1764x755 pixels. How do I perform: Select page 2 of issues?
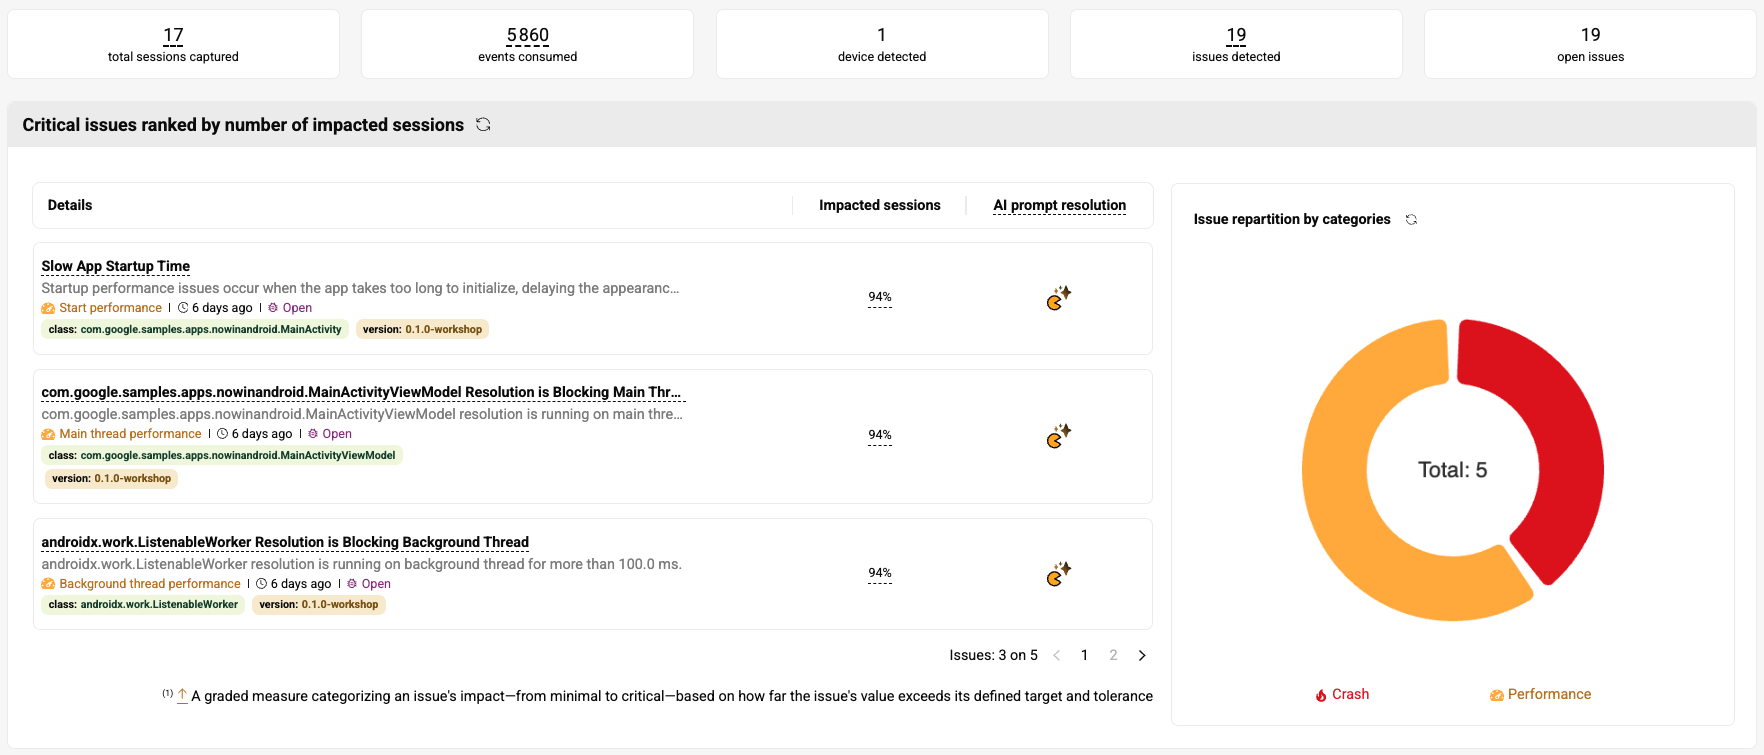tap(1113, 656)
